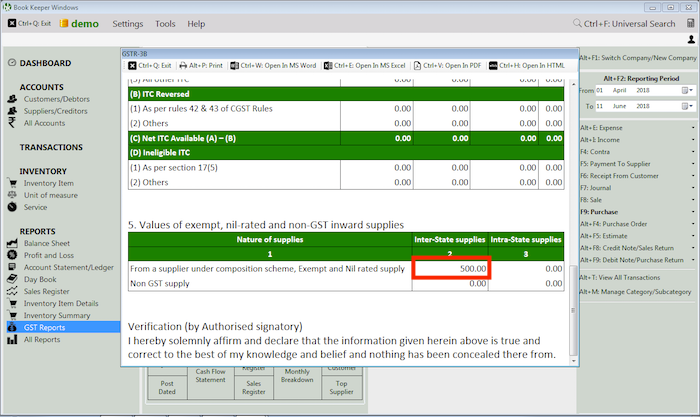The width and height of the screenshot is (700, 417).
Task: Click the report scrollbar down arrow
Action: [x=574, y=361]
